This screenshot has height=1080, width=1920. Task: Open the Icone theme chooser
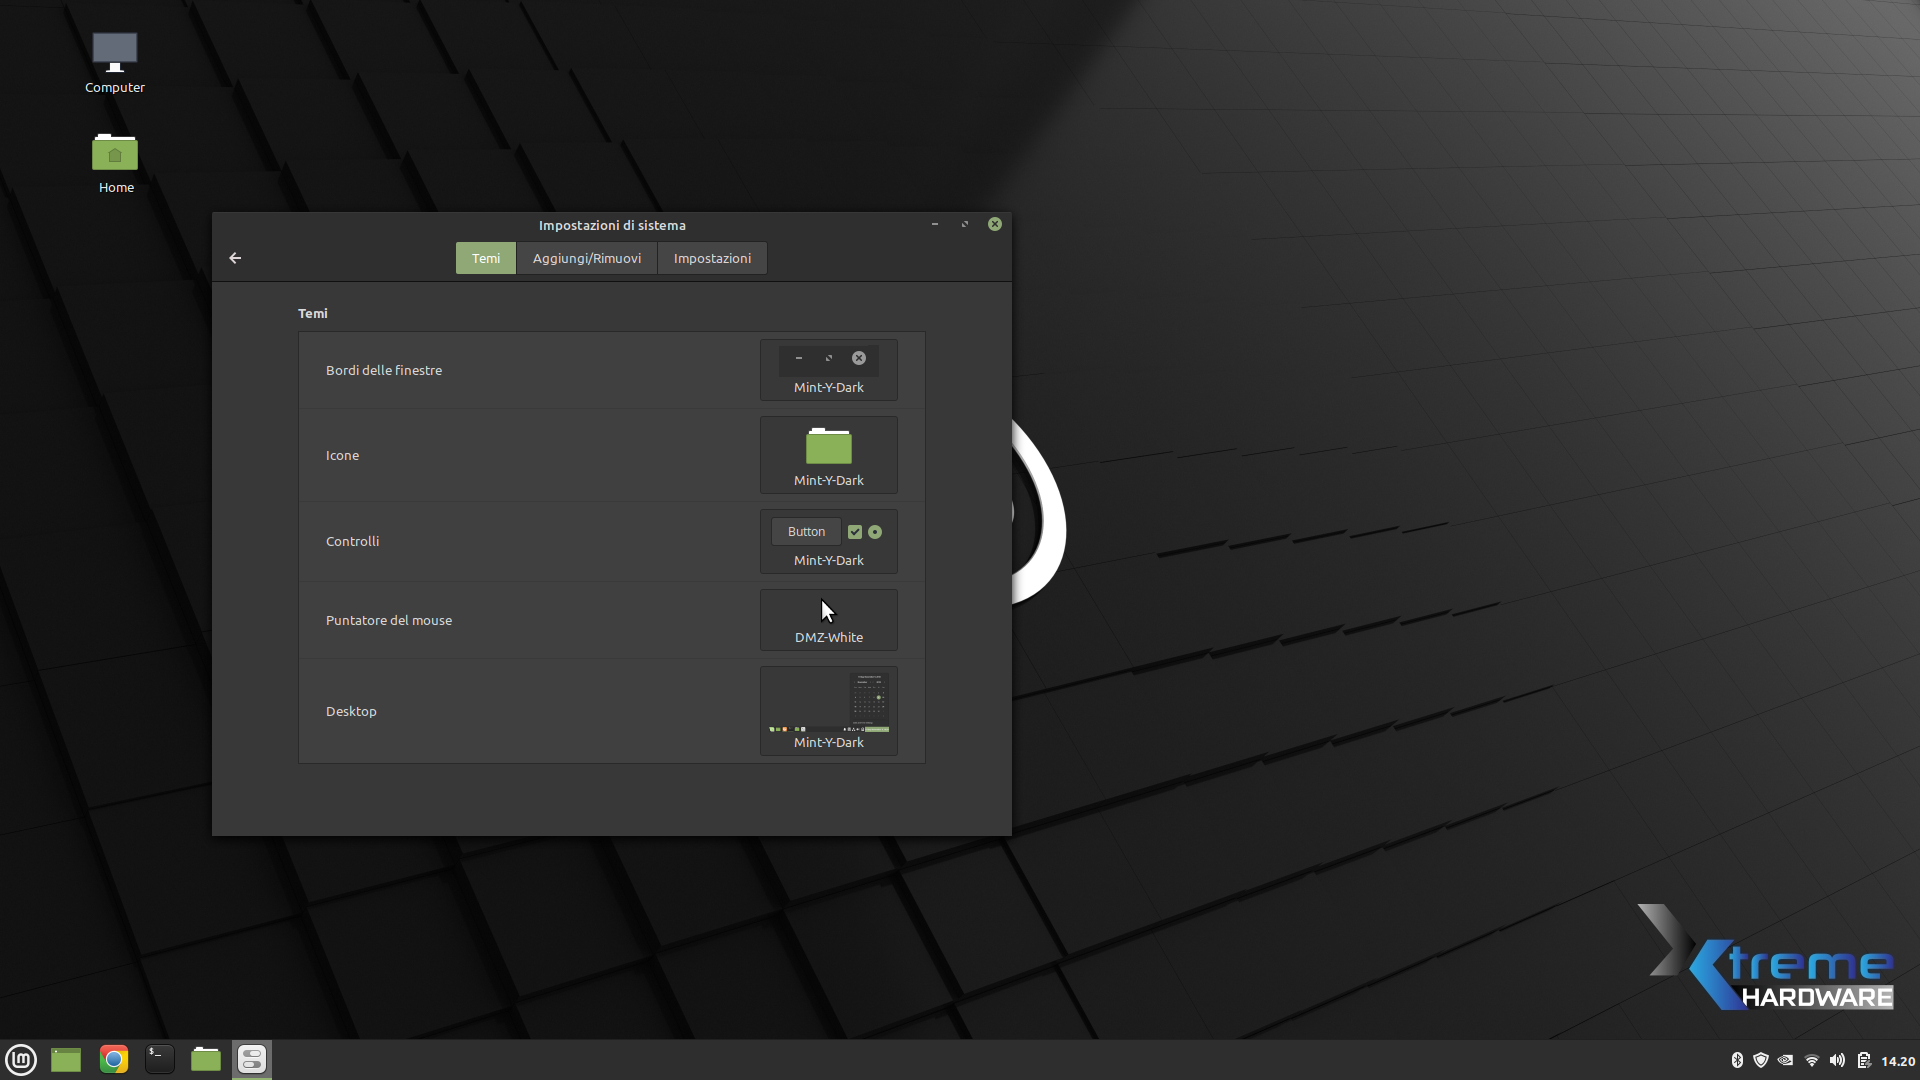[828, 455]
